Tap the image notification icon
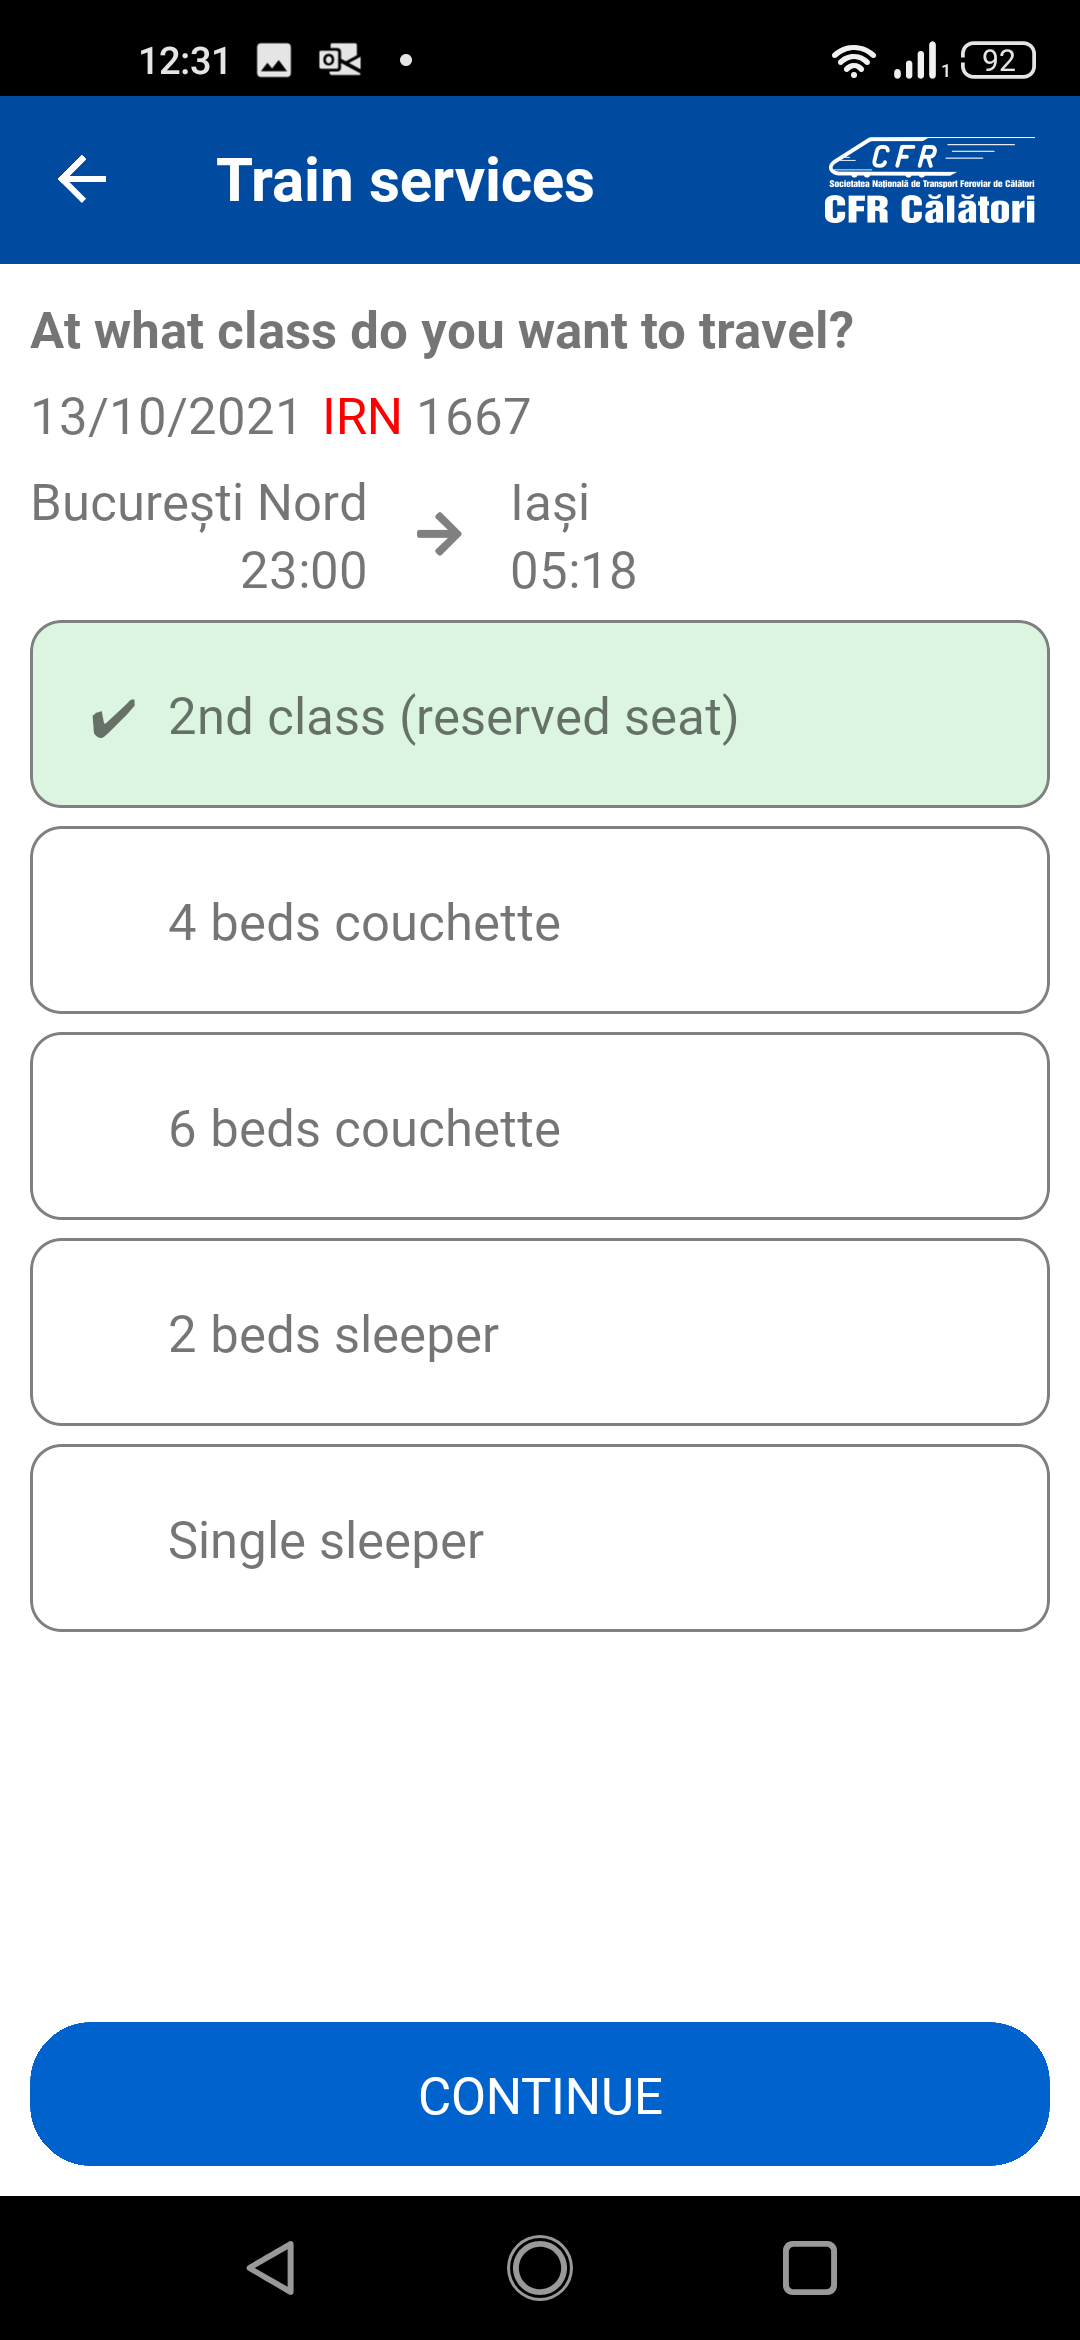 click(x=274, y=61)
